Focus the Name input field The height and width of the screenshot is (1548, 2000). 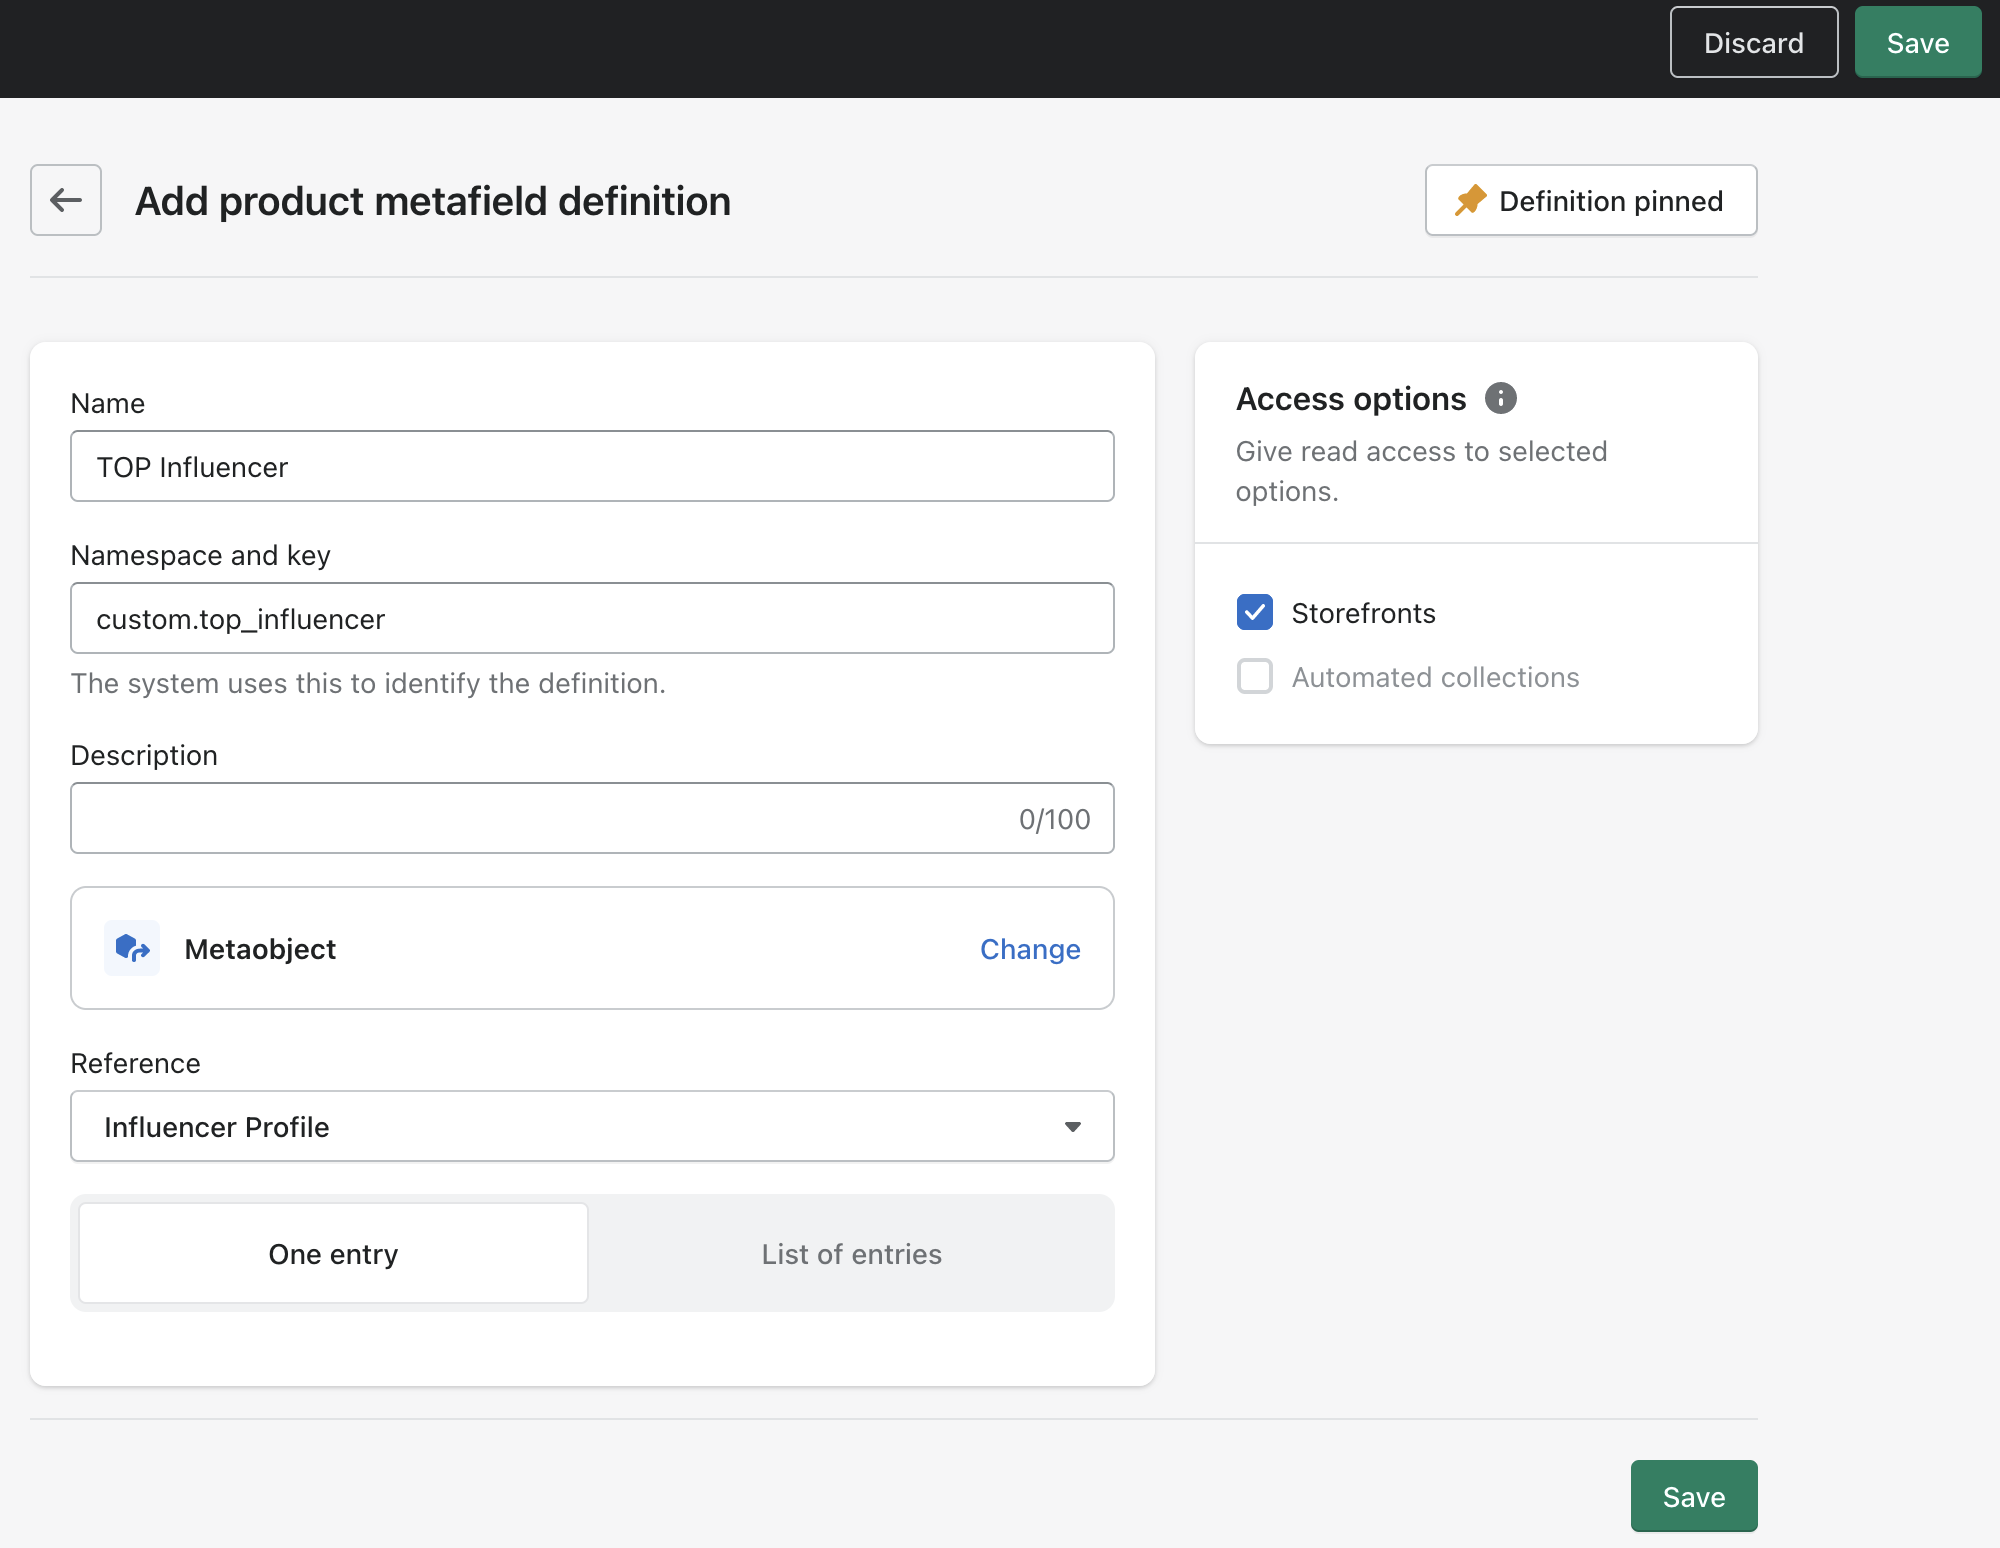(592, 466)
